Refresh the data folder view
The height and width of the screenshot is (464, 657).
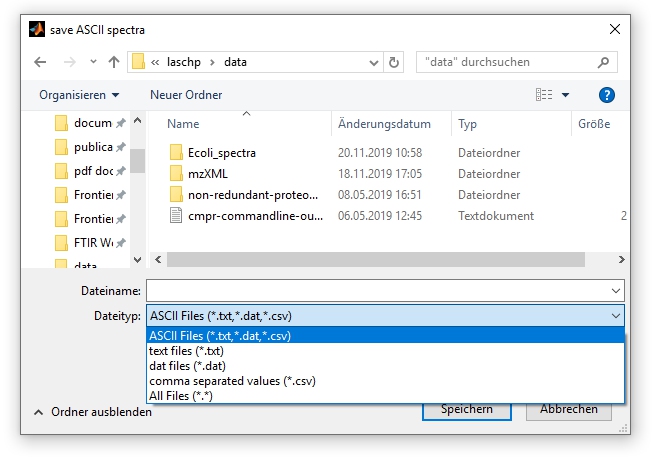coord(394,62)
